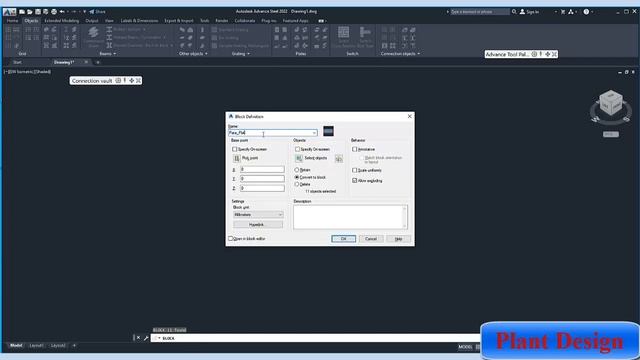Enable Specify On-screen under Objects
This screenshot has height=360, width=640.
click(x=297, y=149)
